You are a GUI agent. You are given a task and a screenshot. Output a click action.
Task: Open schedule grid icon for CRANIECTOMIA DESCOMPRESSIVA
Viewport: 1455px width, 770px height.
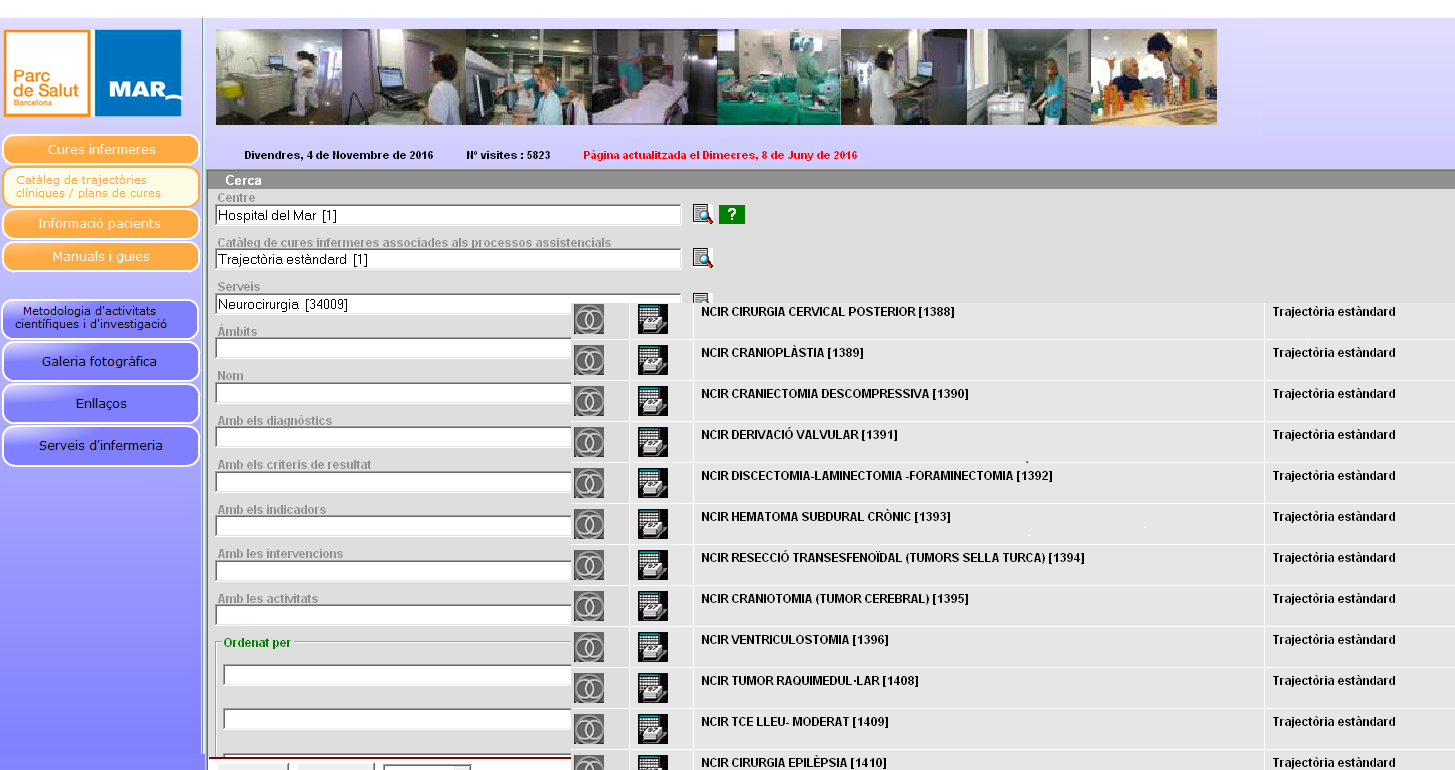(653, 401)
